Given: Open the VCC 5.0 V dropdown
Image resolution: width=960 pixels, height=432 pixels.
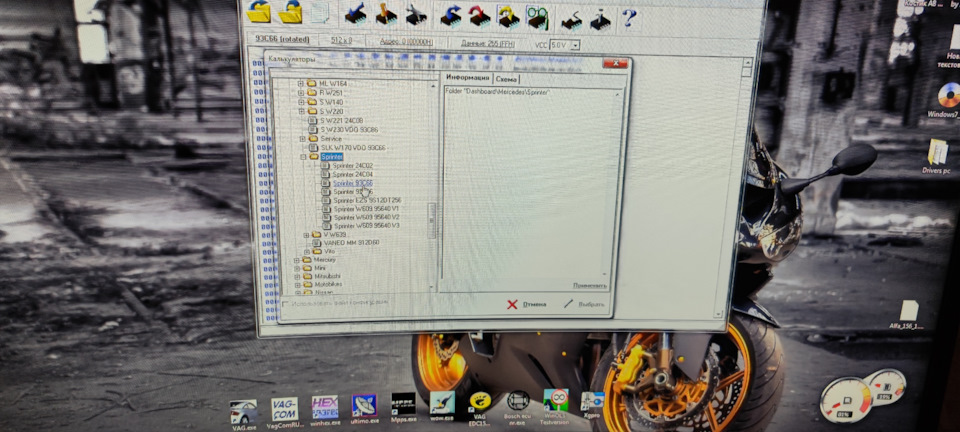Looking at the screenshot, I should click(x=575, y=45).
